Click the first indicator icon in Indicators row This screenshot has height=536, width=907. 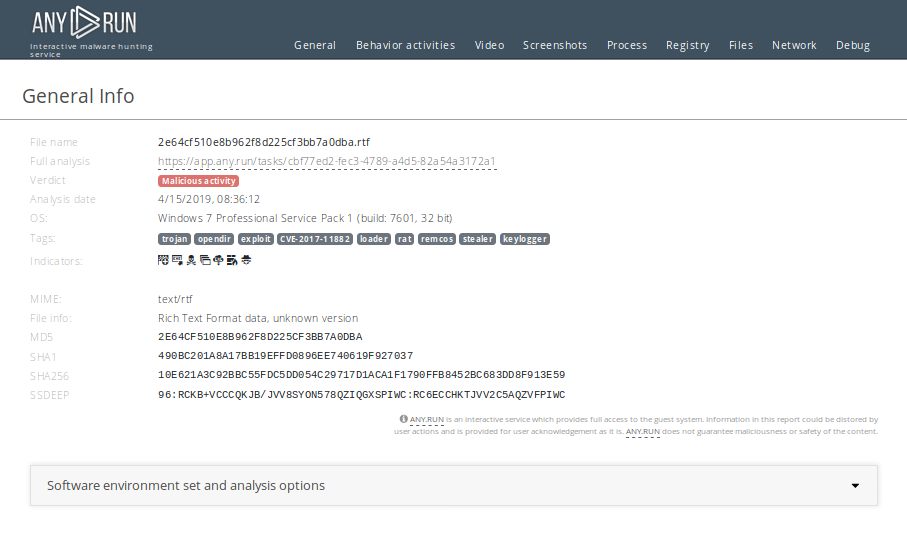[164, 260]
